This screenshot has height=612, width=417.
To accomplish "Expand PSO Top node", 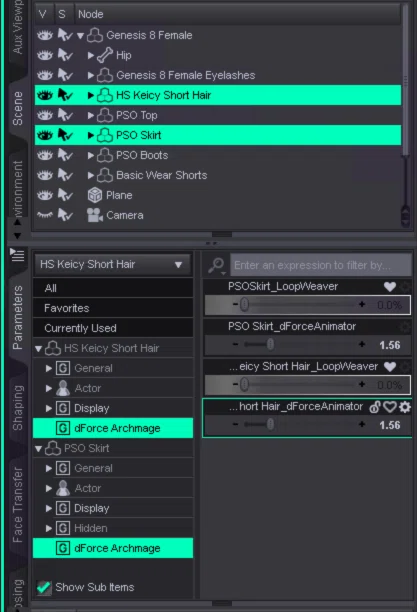I will 91,116.
